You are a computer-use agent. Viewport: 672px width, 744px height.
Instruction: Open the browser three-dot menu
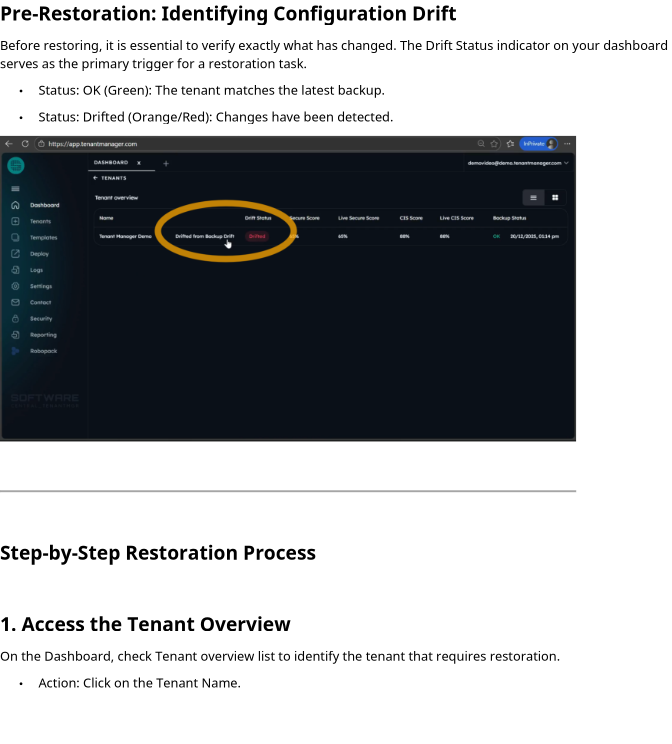pos(567,144)
